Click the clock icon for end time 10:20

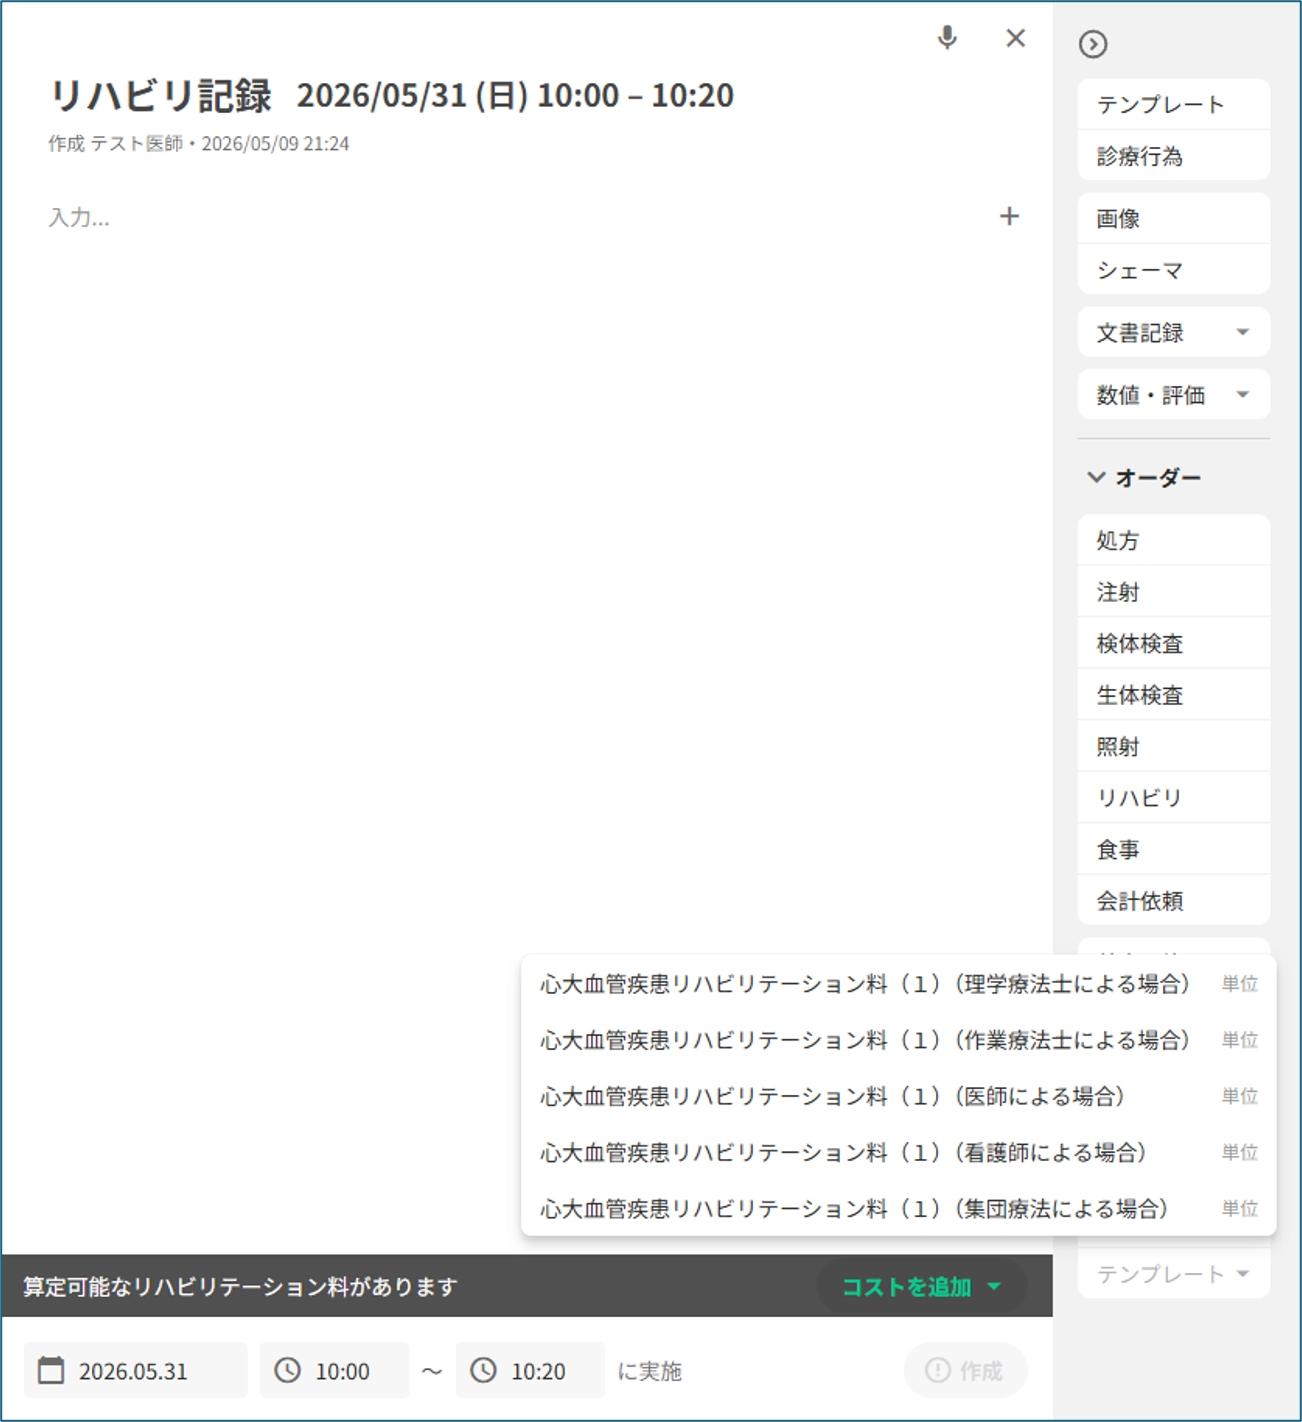coord(484,1370)
